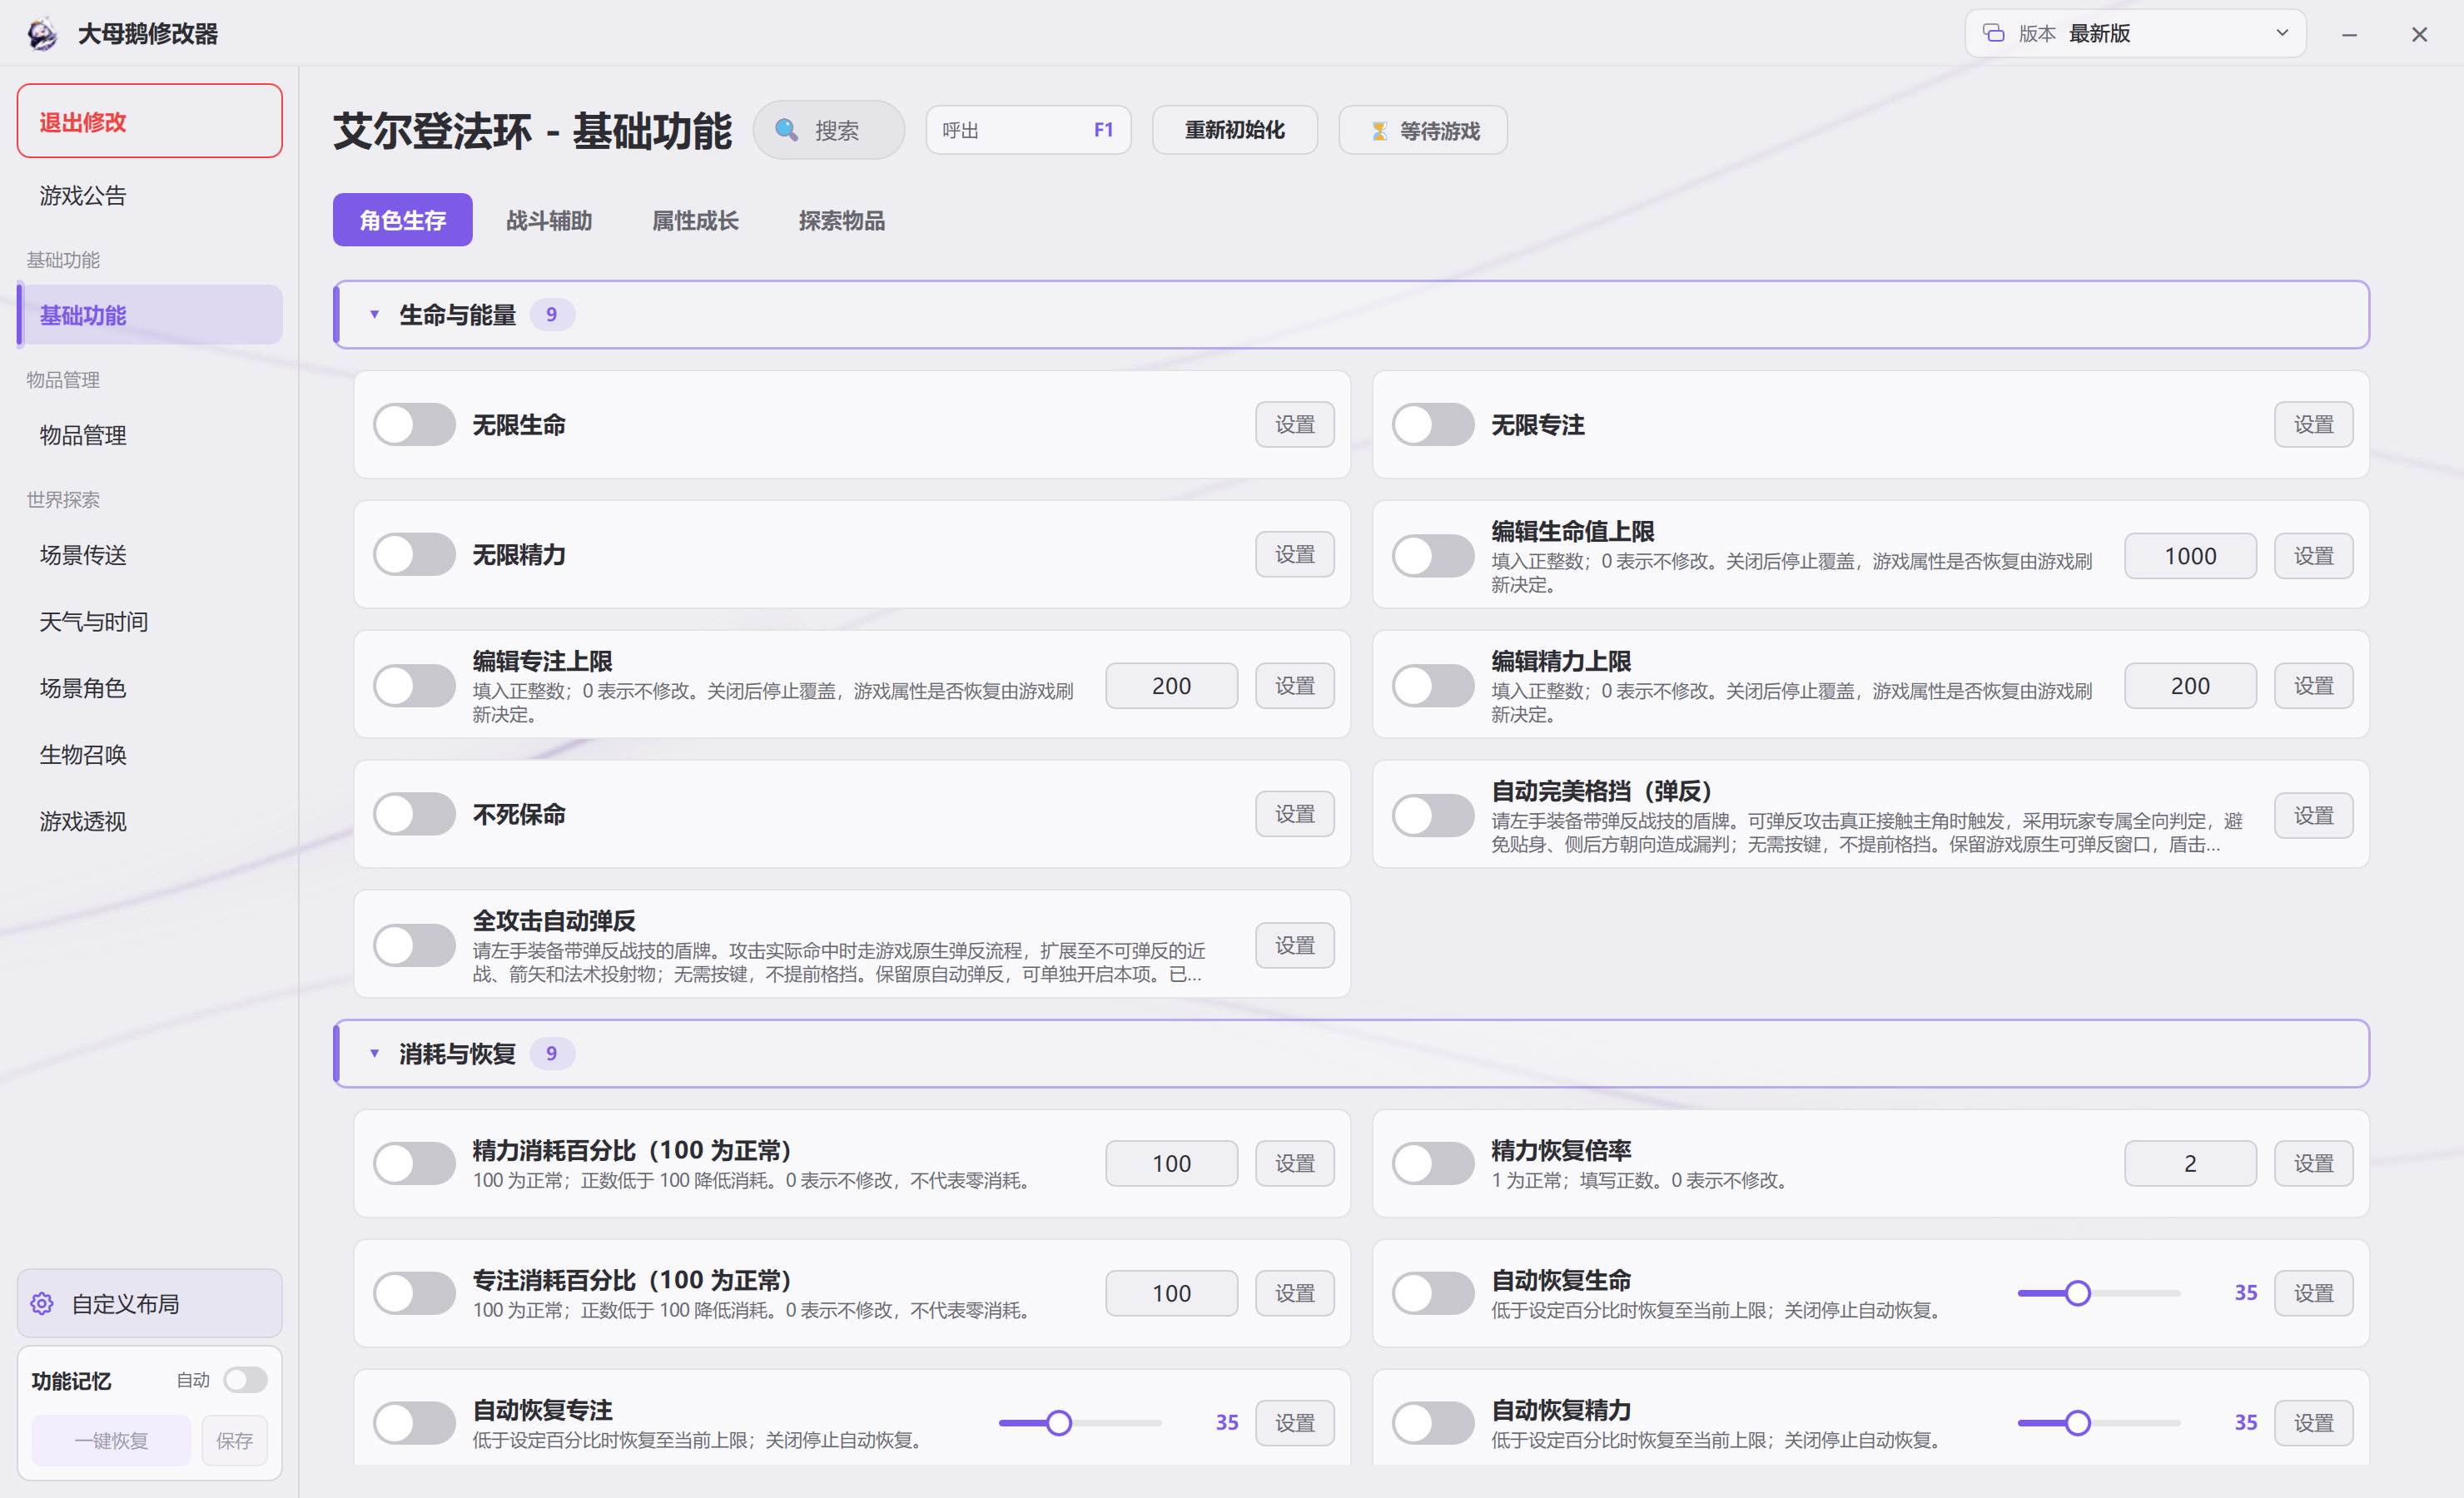The image size is (2464, 1498).
Task: Click the gear icon beside 自定义布局
Action: pyautogui.click(x=42, y=1303)
